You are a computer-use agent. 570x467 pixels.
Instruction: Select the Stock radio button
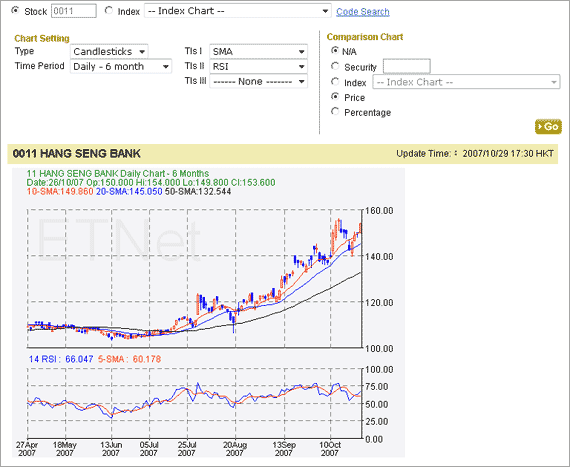click(x=15, y=11)
